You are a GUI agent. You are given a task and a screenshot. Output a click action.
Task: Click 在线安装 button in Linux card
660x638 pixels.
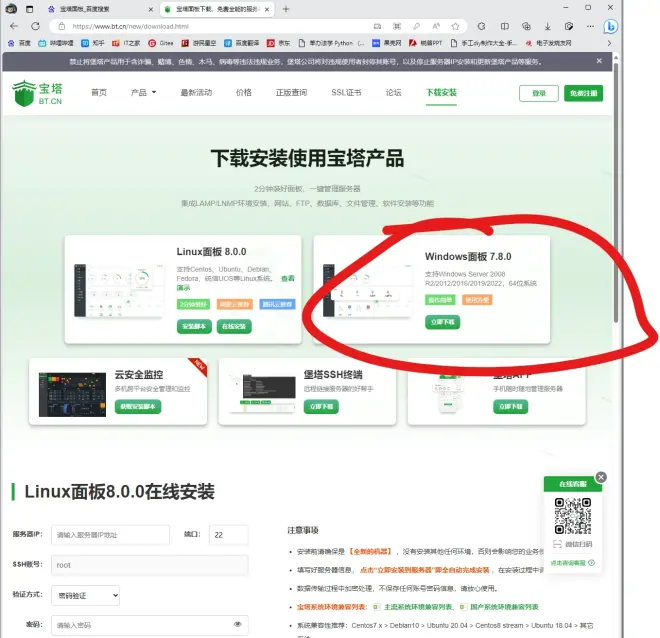tap(234, 327)
